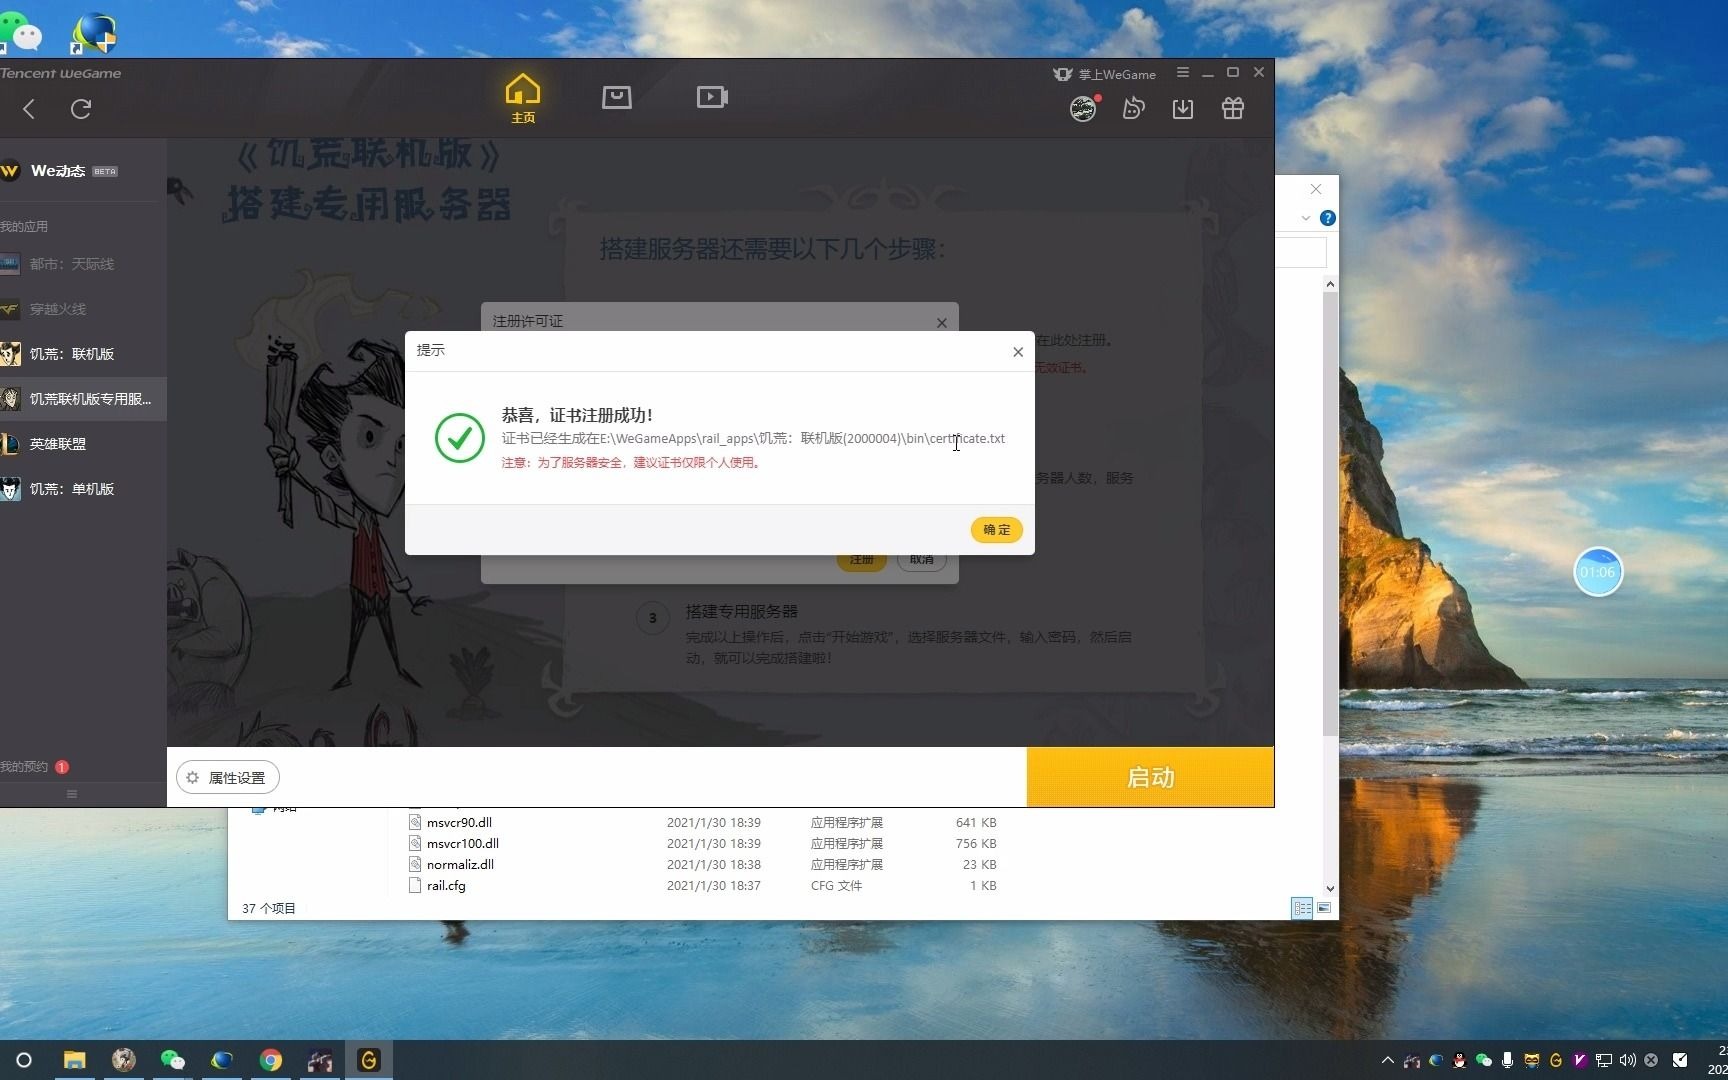The height and width of the screenshot is (1080, 1728).
Task: Open the WeGame gift box icon
Action: pos(1233,108)
